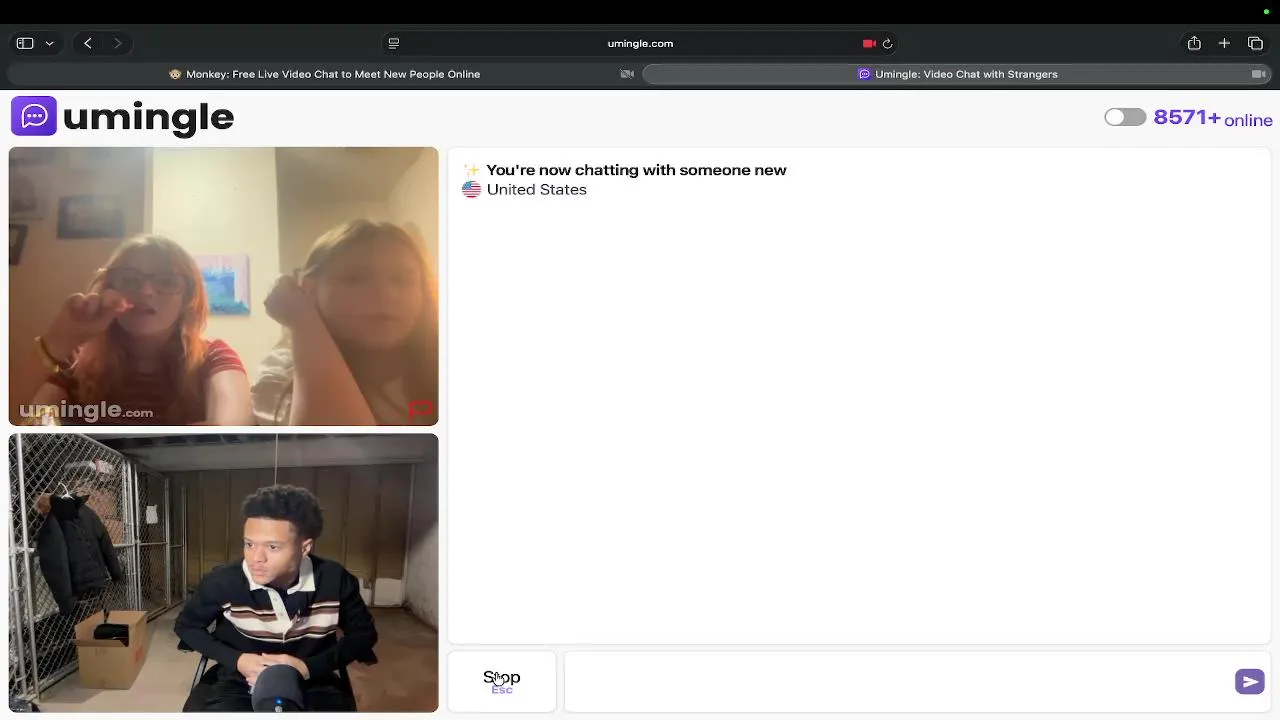Open a new tab with the plus icon
The image size is (1280, 720).
click(x=1224, y=43)
